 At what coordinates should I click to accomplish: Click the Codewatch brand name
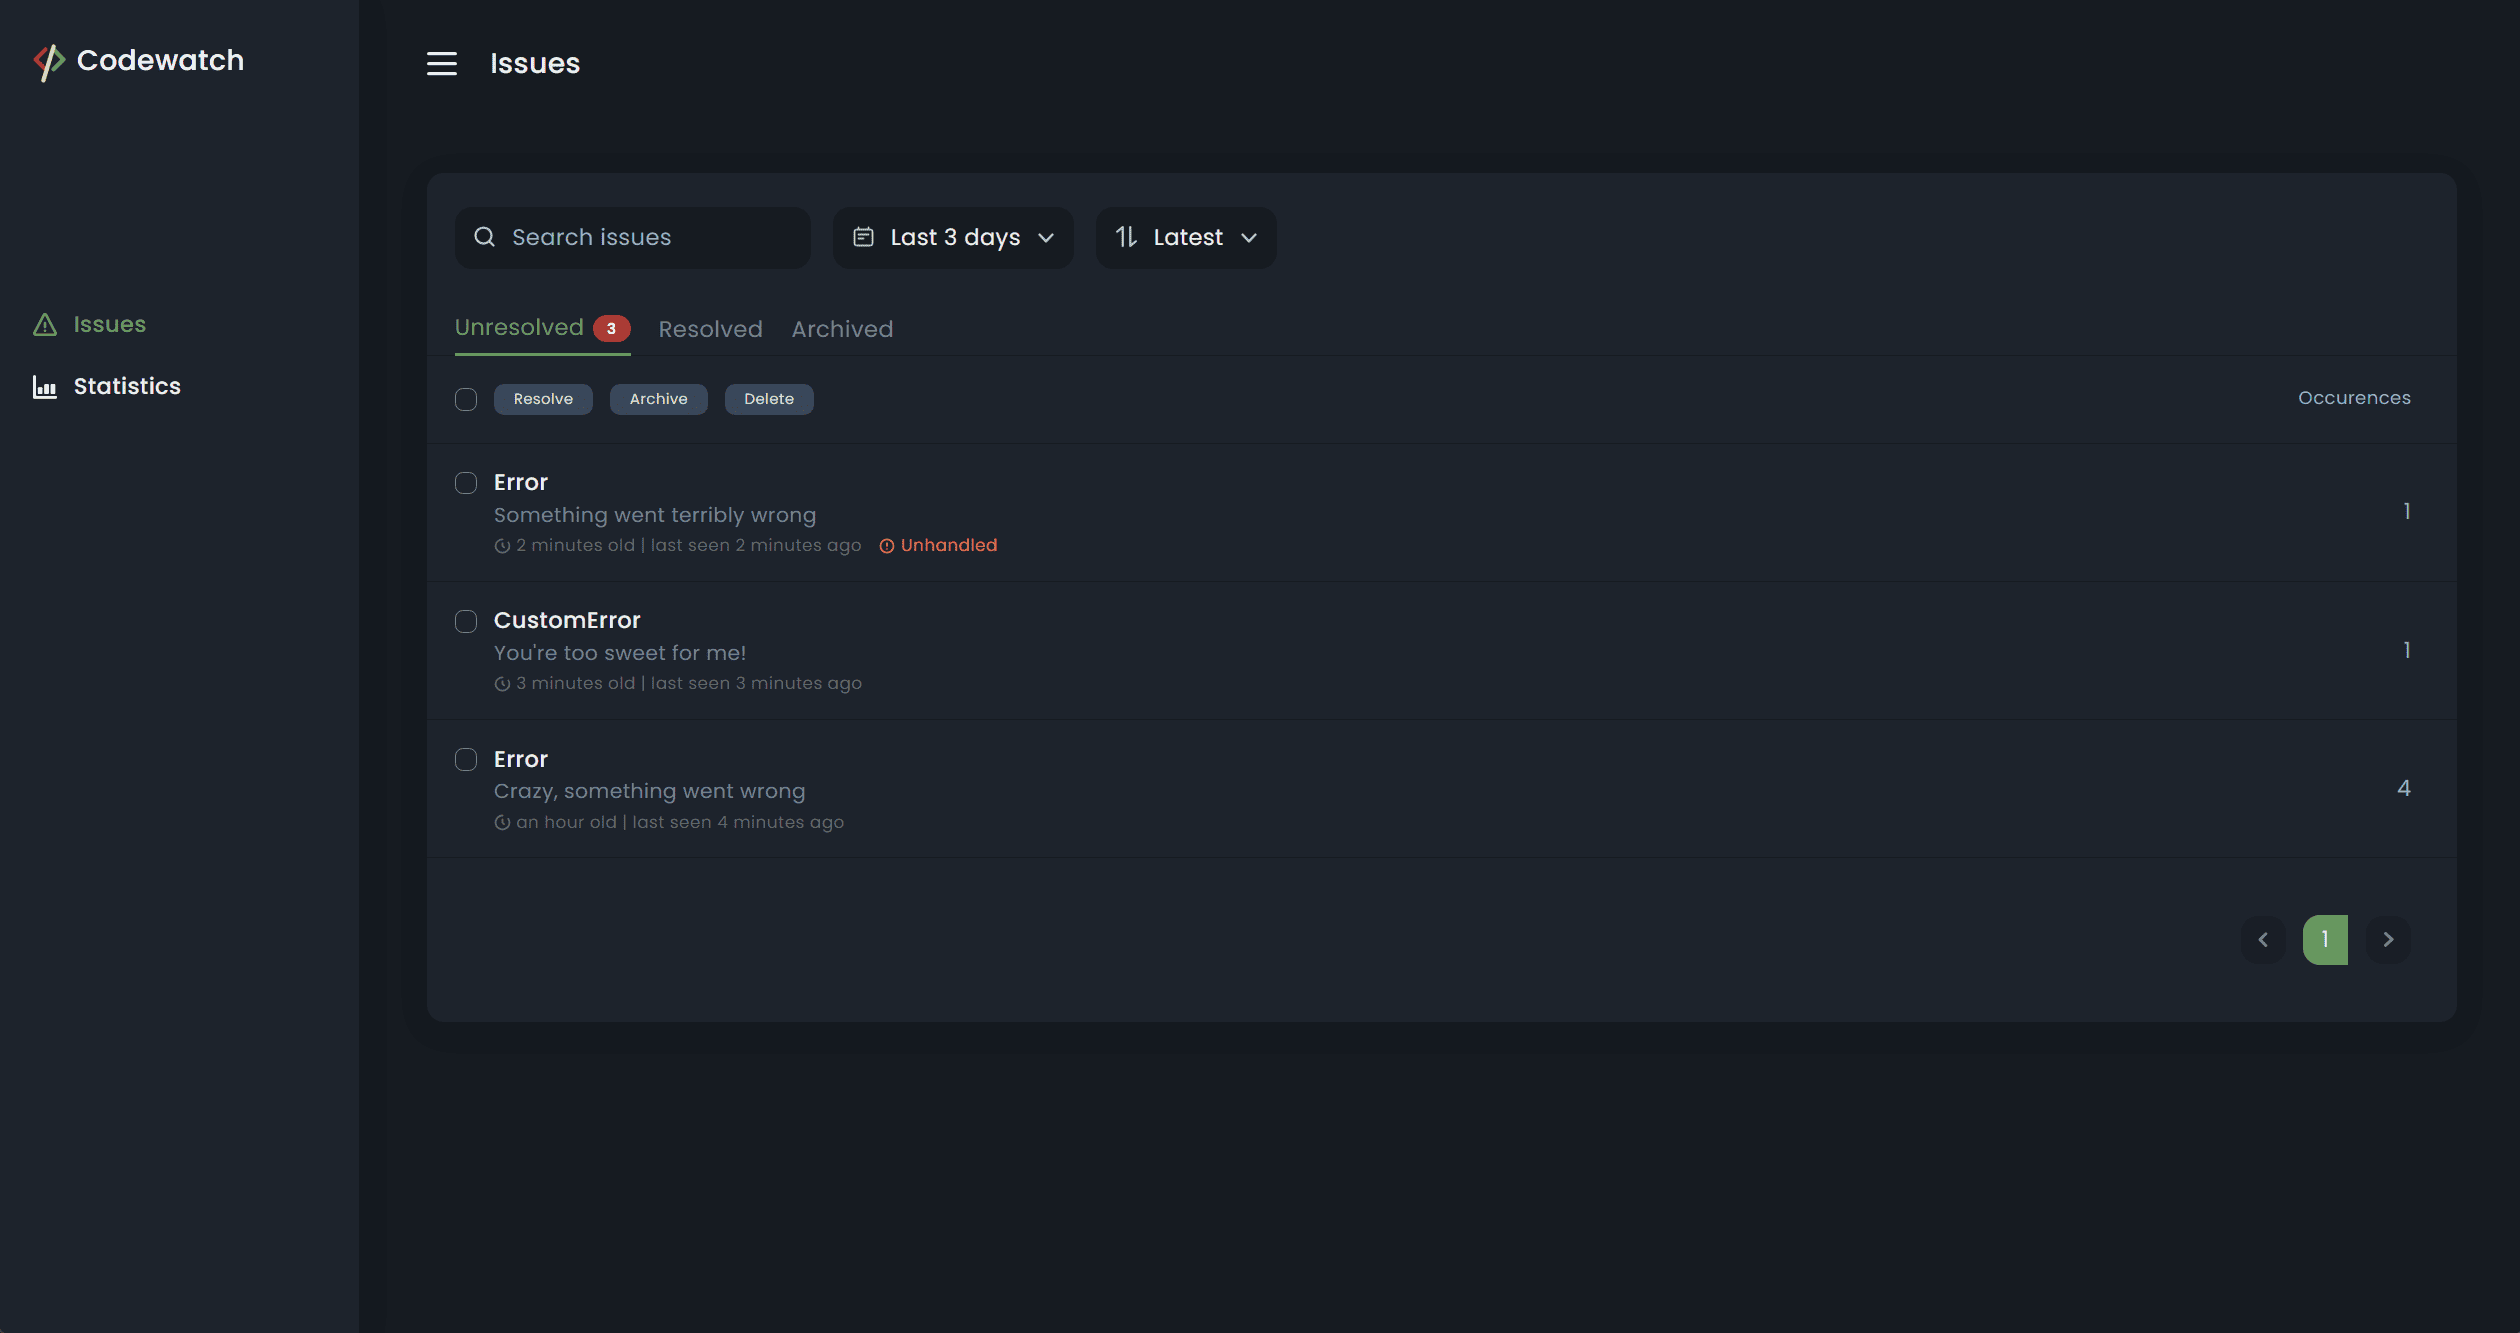pos(160,61)
